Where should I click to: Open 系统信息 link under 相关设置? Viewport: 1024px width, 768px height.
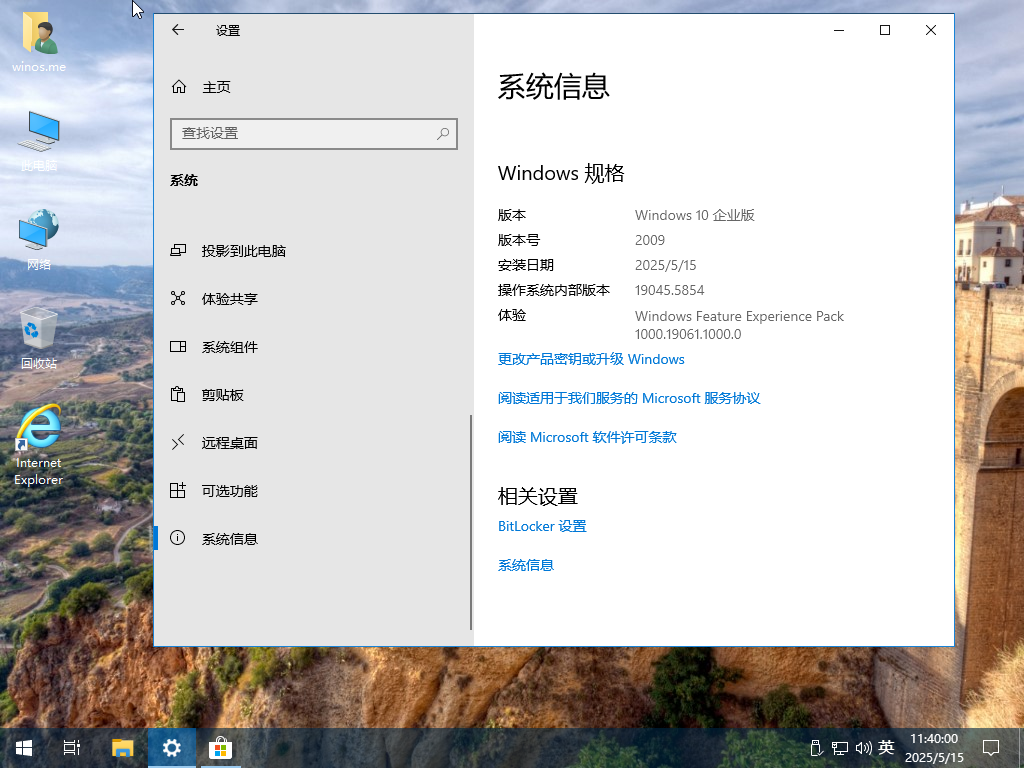click(526, 566)
